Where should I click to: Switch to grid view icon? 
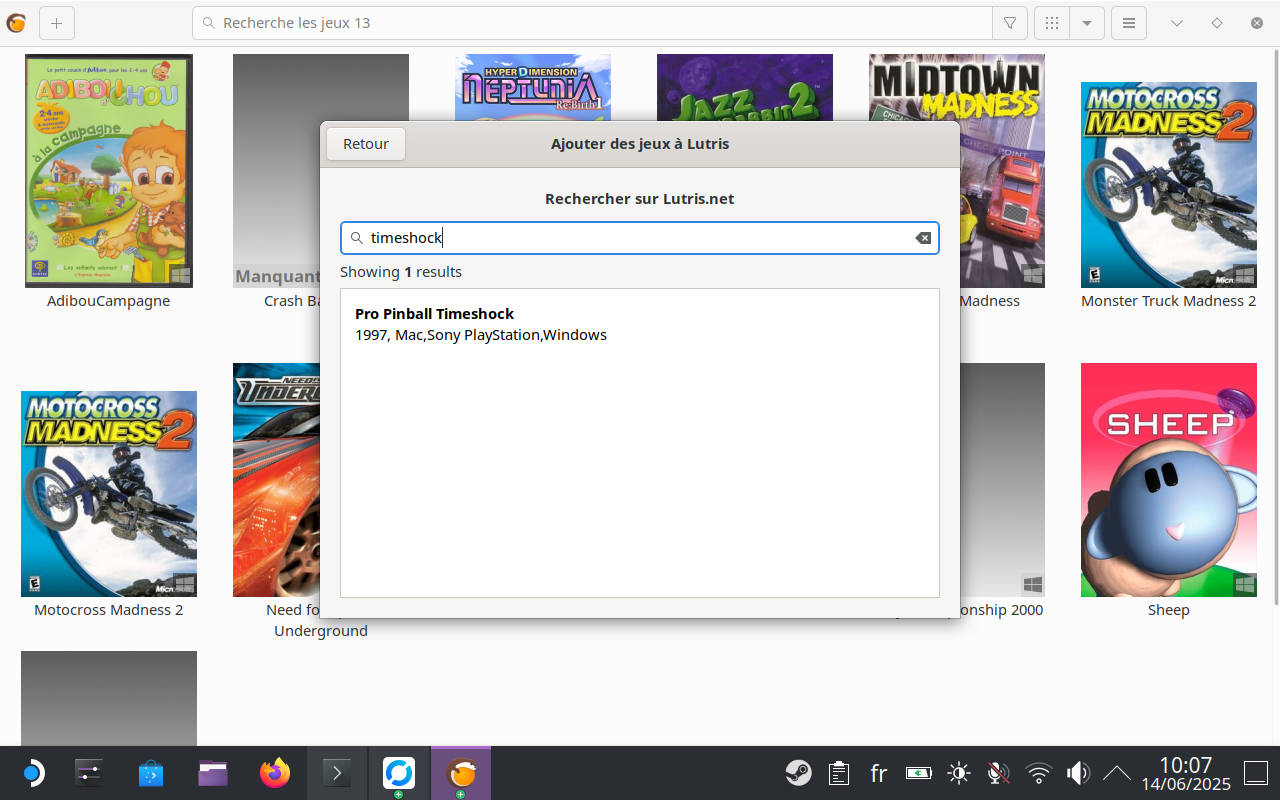pos(1052,23)
